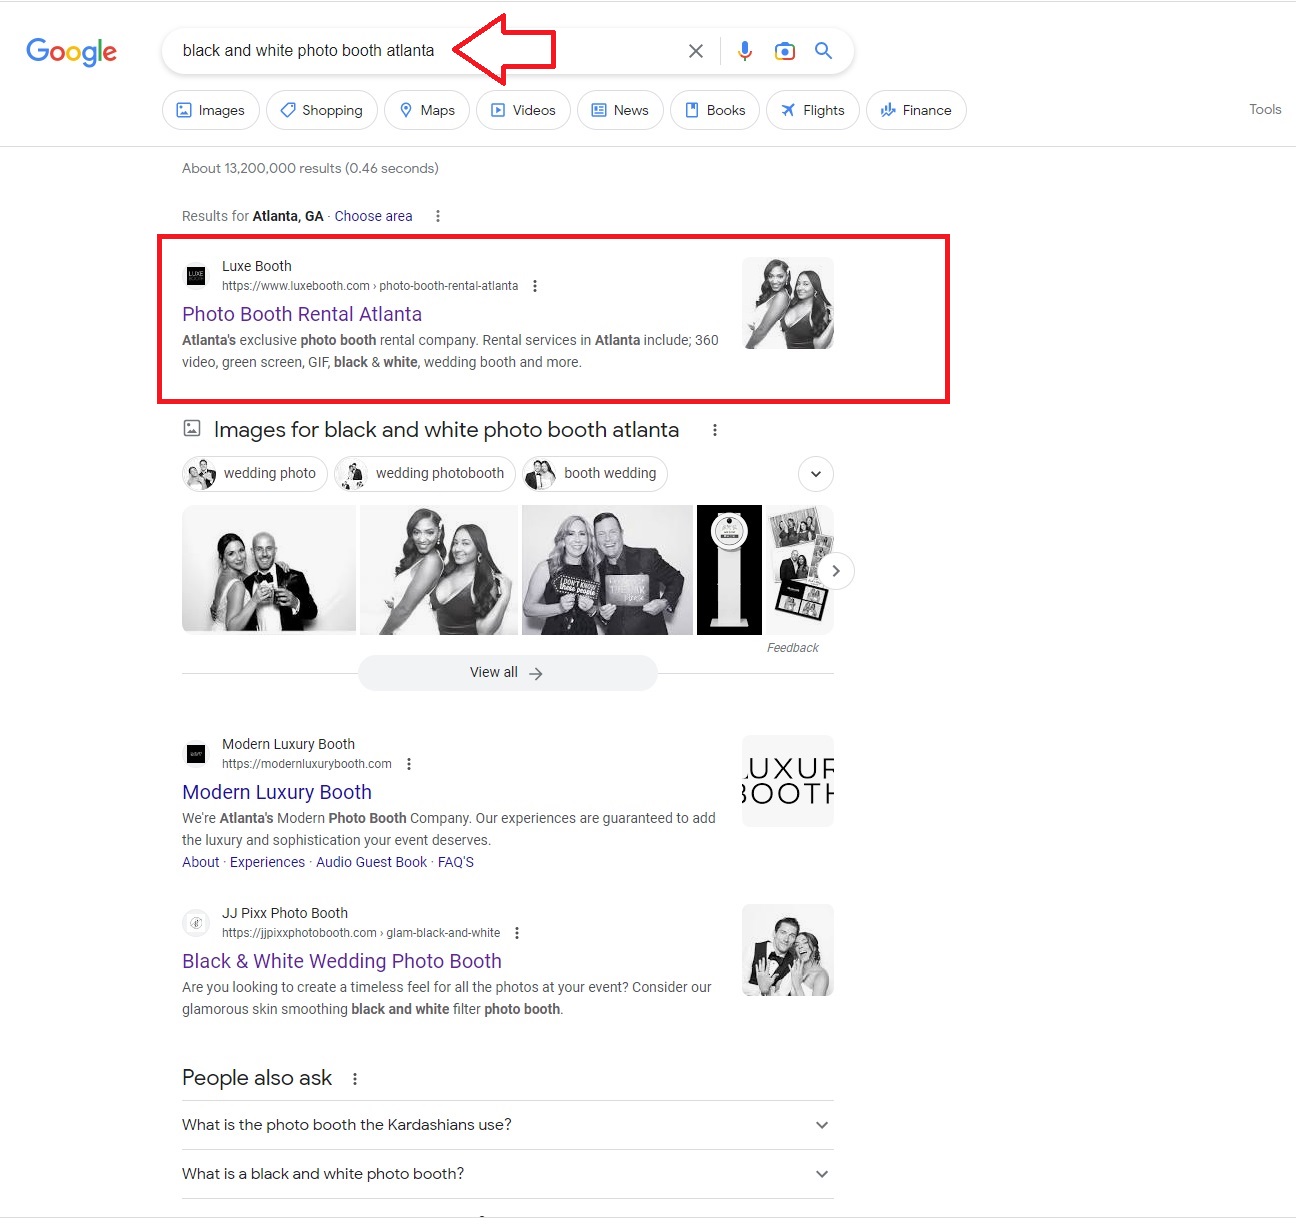Expand more image filter chips with down chevron

pos(816,474)
